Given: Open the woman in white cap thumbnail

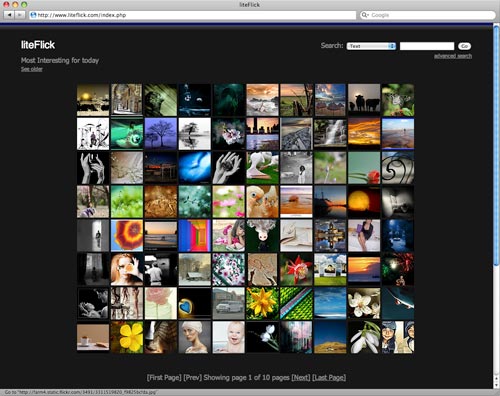Looking at the screenshot, I should pyautogui.click(x=195, y=337).
